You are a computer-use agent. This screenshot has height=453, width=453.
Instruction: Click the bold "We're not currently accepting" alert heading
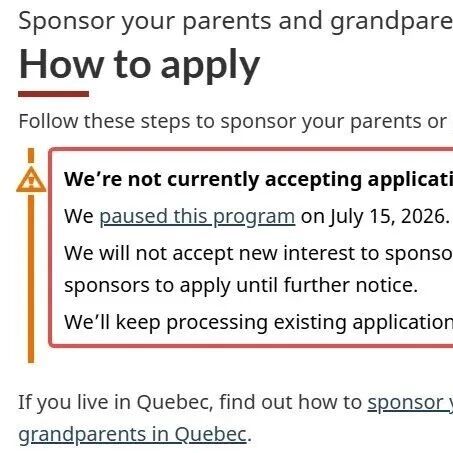[x=258, y=179]
